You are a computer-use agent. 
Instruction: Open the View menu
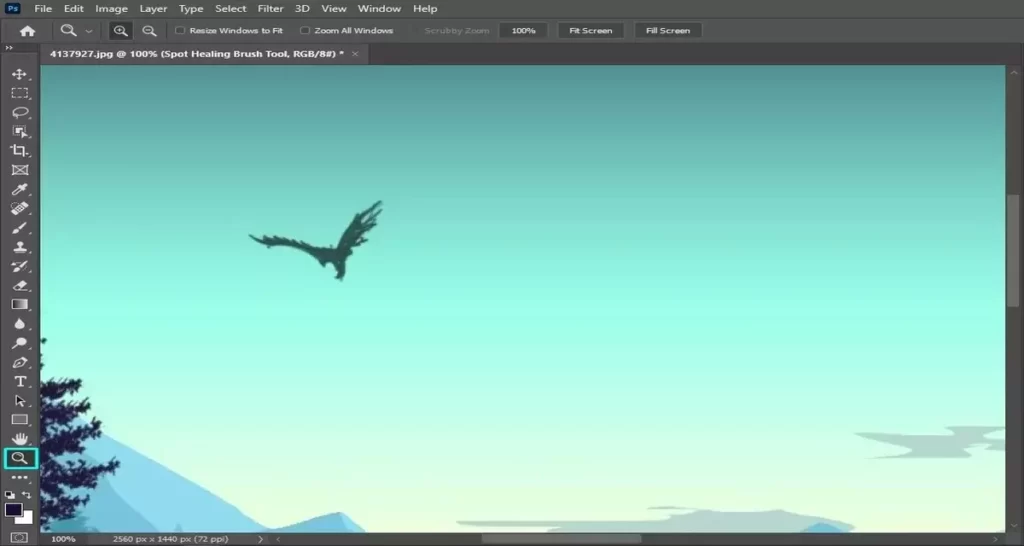(334, 8)
